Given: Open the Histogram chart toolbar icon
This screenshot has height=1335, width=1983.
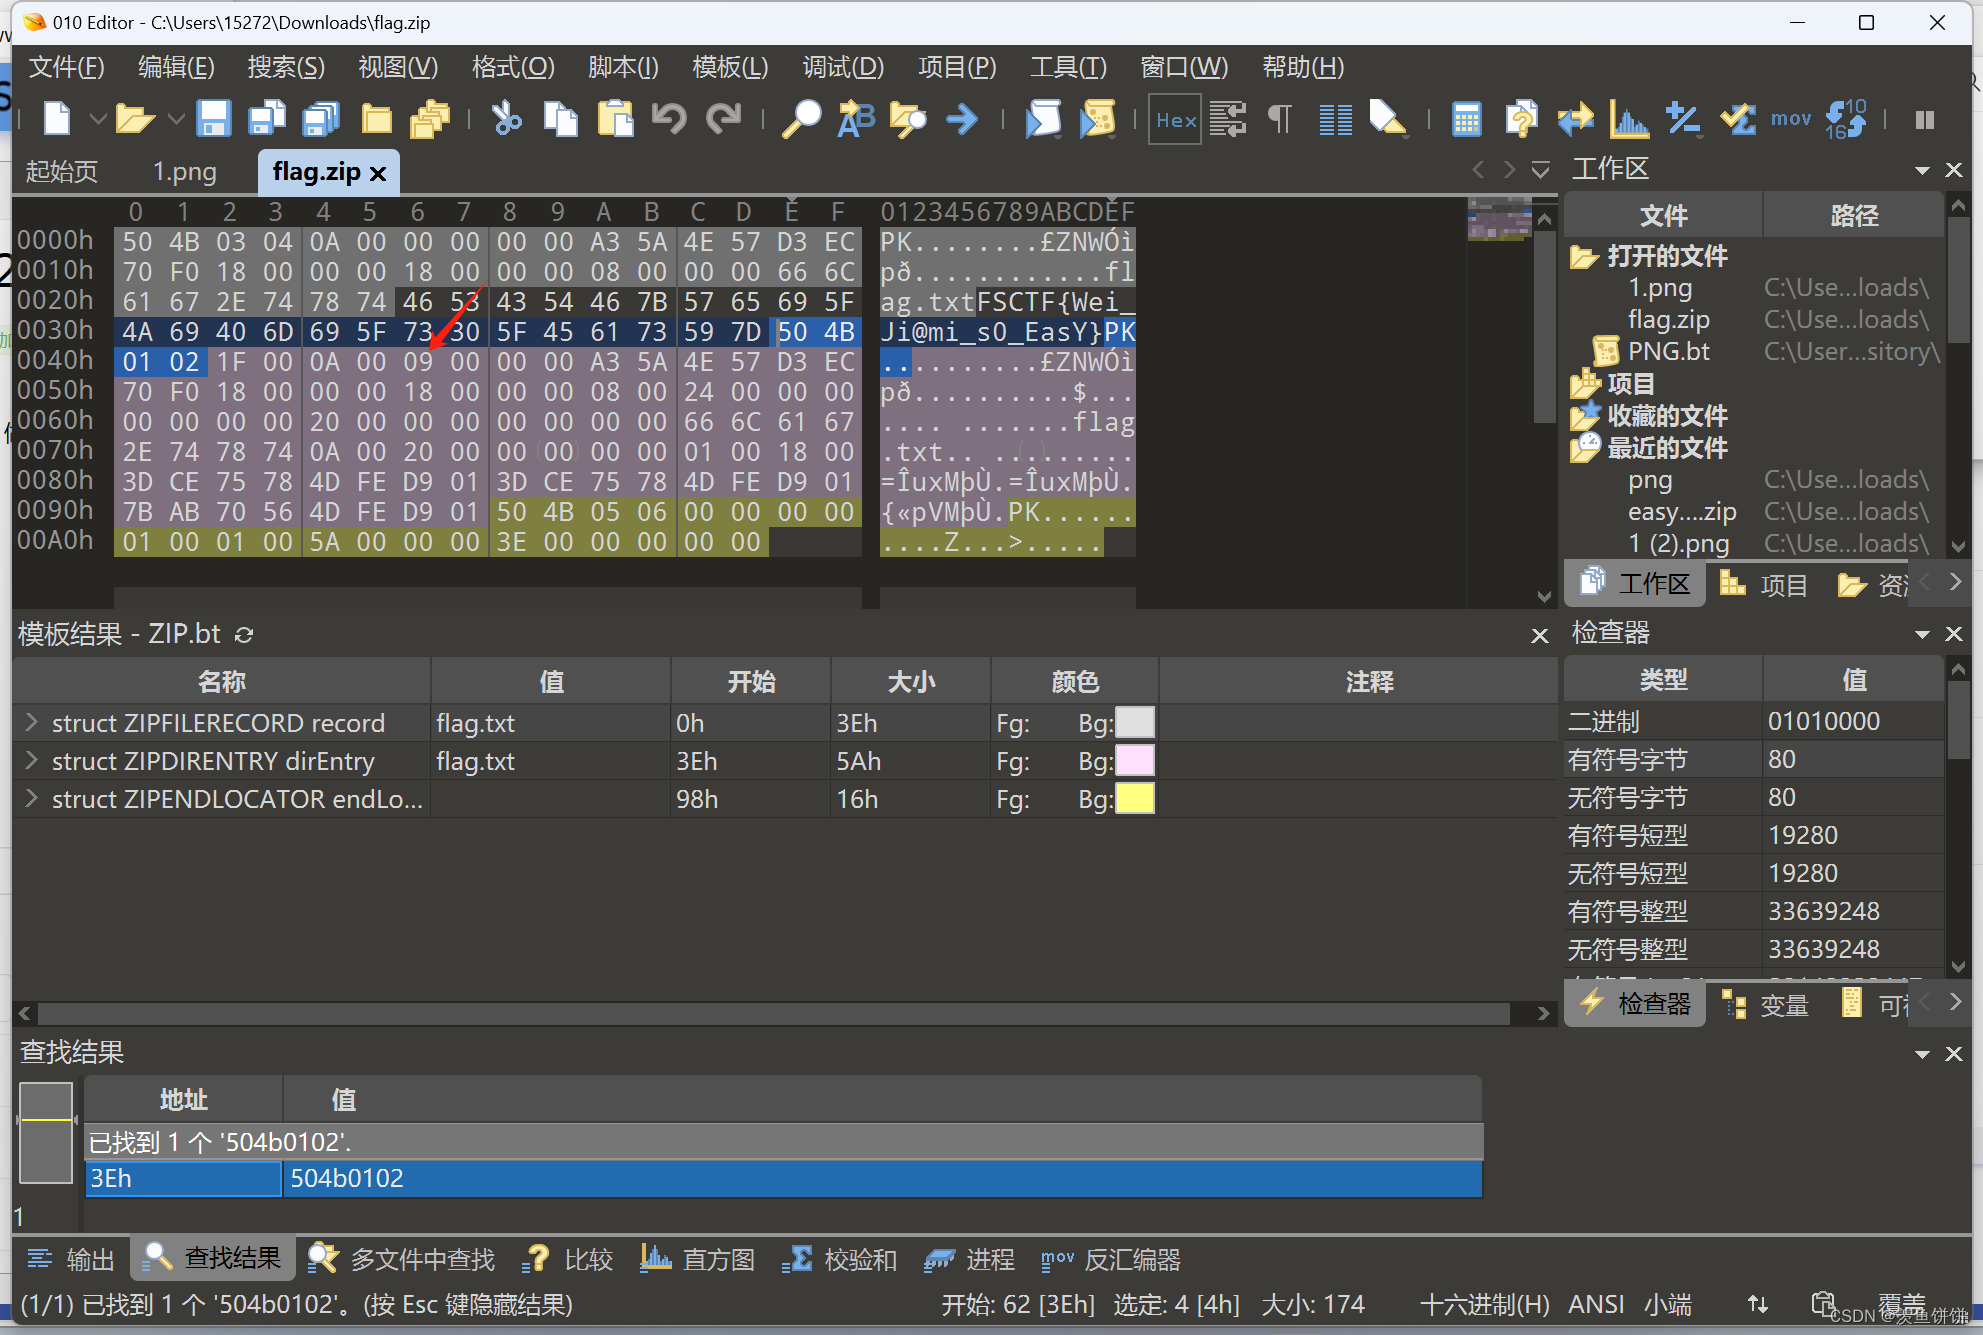Looking at the screenshot, I should 1628,120.
